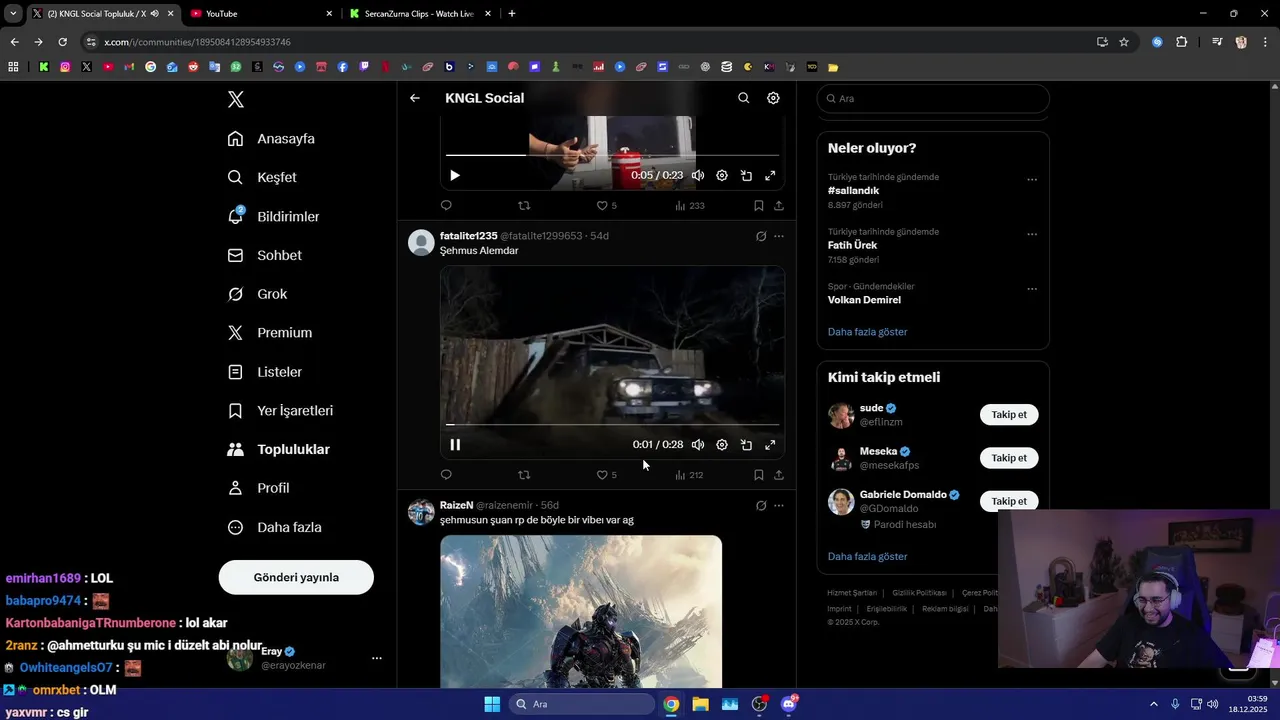
Task: Open Windows Start menu
Action: click(492, 704)
